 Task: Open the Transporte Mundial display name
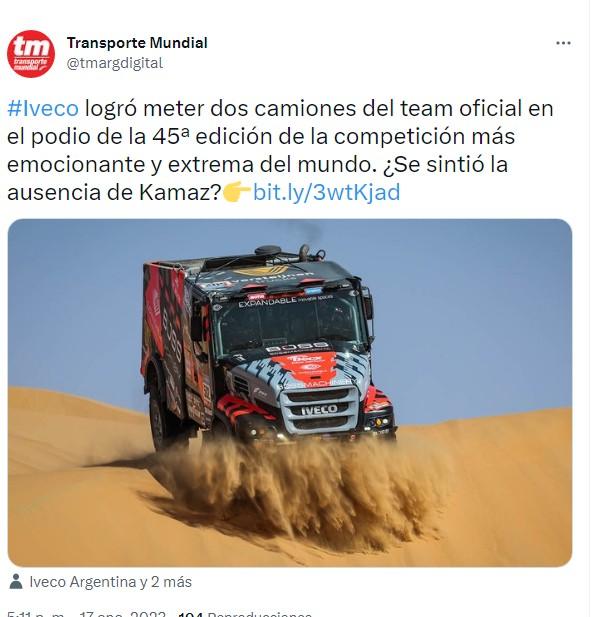[137, 43]
